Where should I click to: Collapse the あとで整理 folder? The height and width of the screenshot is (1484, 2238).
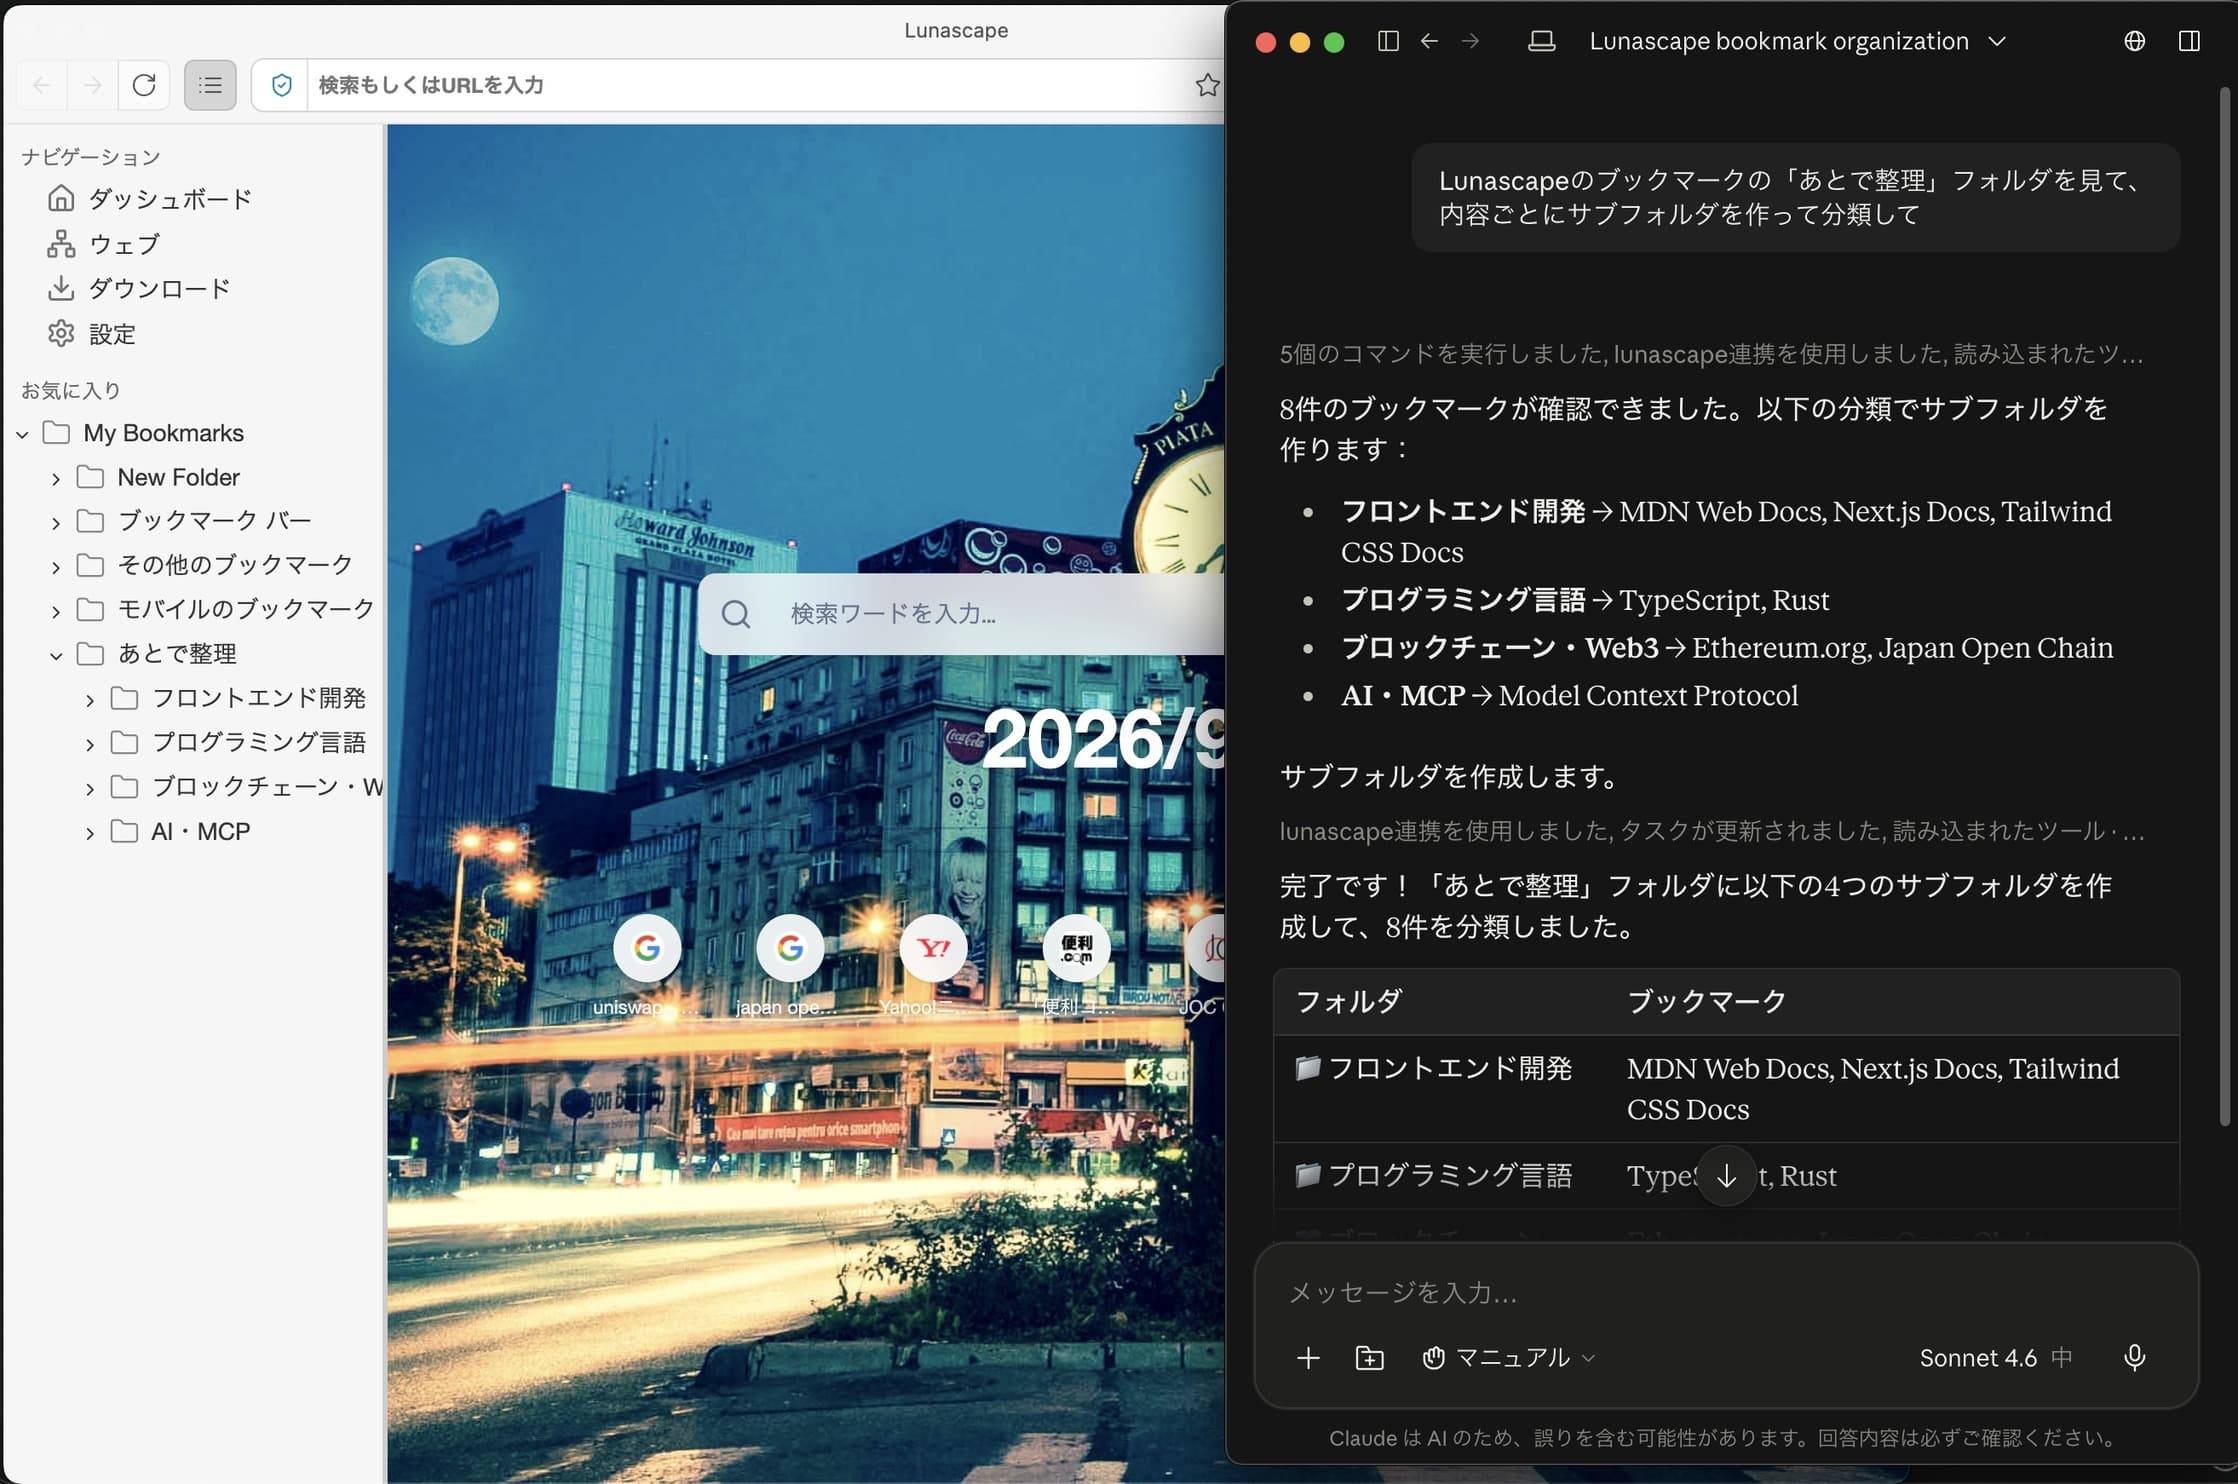(56, 655)
